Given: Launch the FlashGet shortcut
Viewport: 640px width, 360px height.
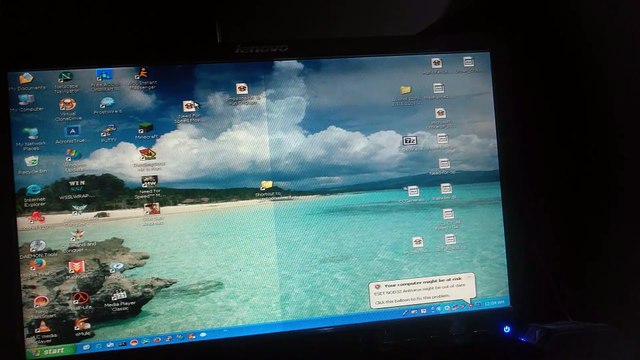Looking at the screenshot, I should [76, 270].
